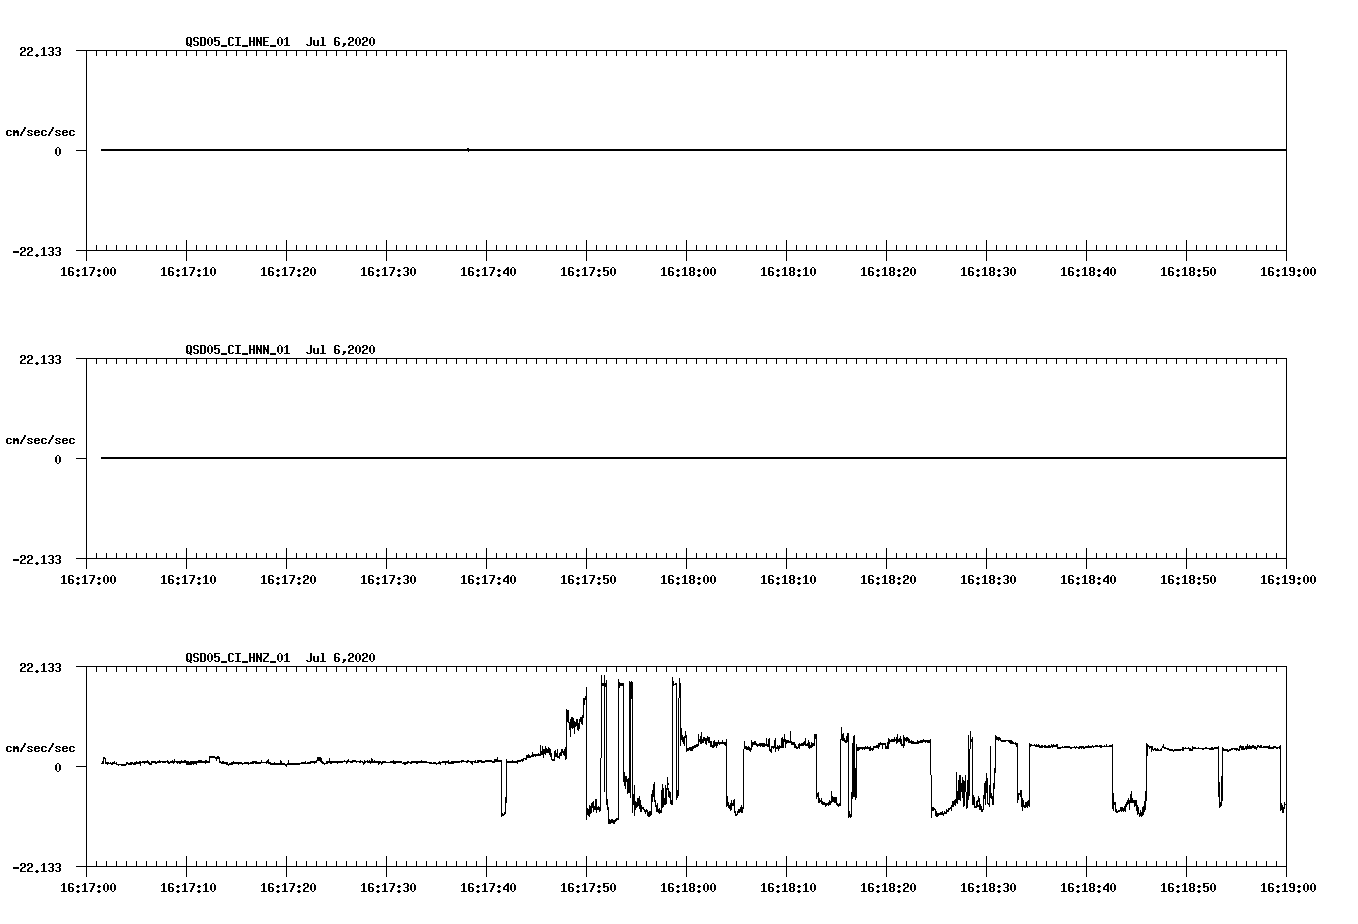Image resolution: width=1358 pixels, height=924 pixels.
Task: Click 16:17:20 time label under HNE plot
Action: coord(288,272)
